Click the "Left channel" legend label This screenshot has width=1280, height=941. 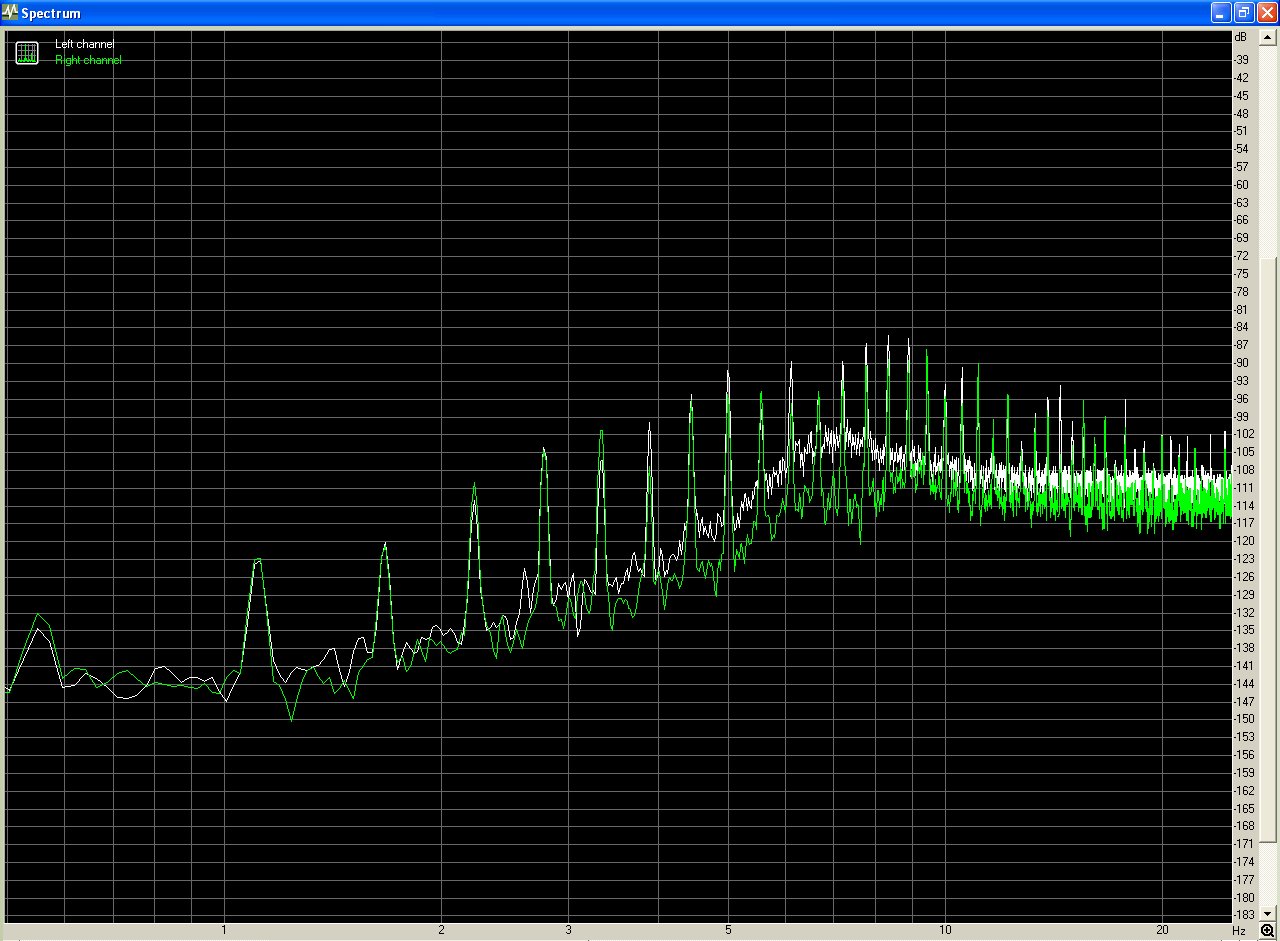coord(84,44)
